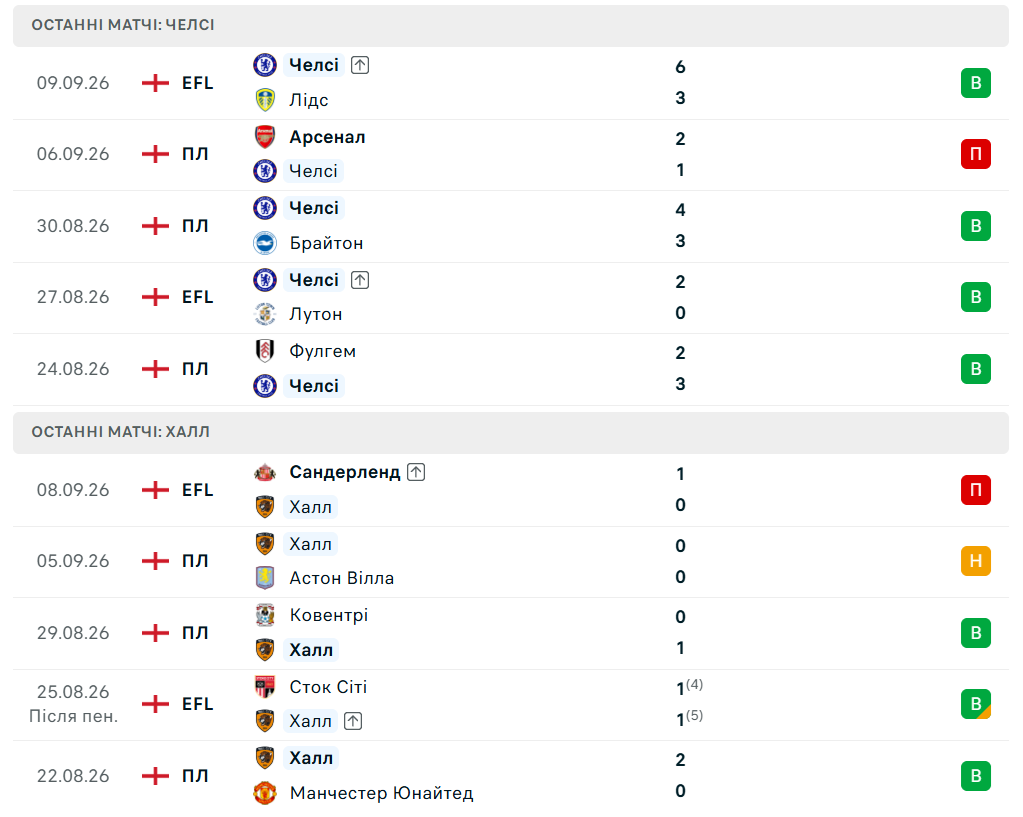
Task: Click the Brighton club crest icon
Action: click(265, 243)
